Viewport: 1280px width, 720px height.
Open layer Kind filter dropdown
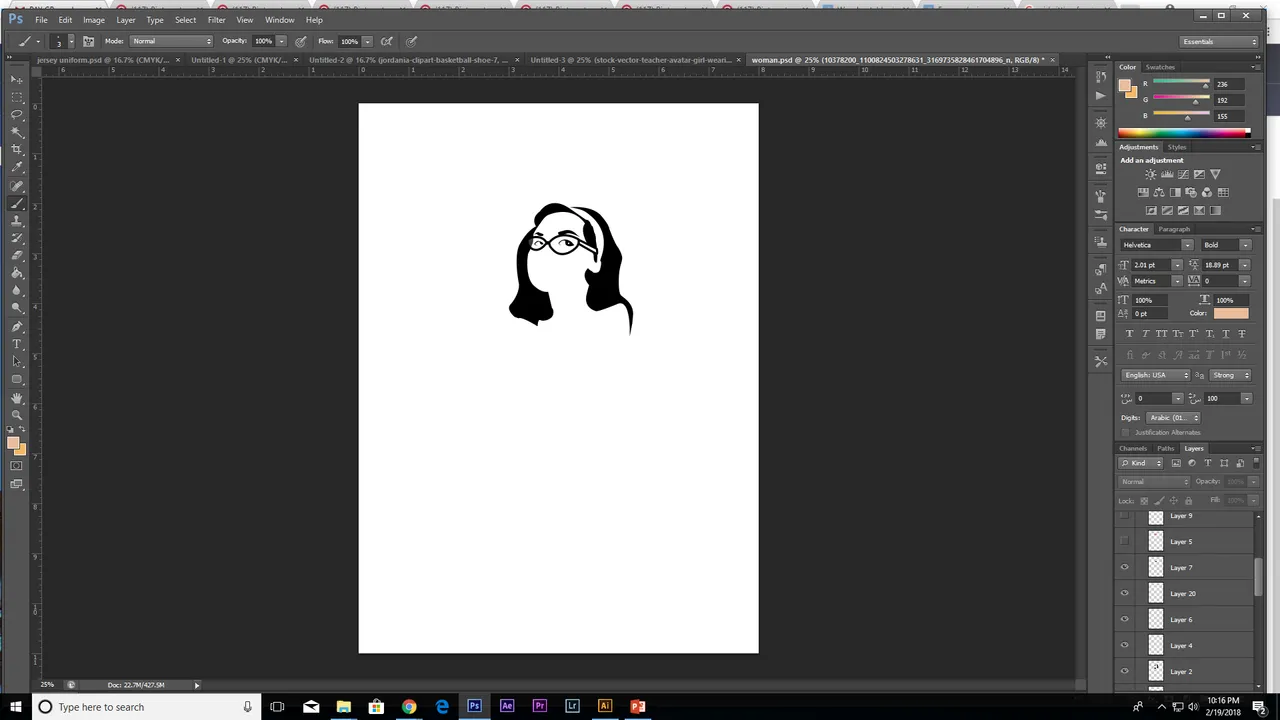point(1142,463)
